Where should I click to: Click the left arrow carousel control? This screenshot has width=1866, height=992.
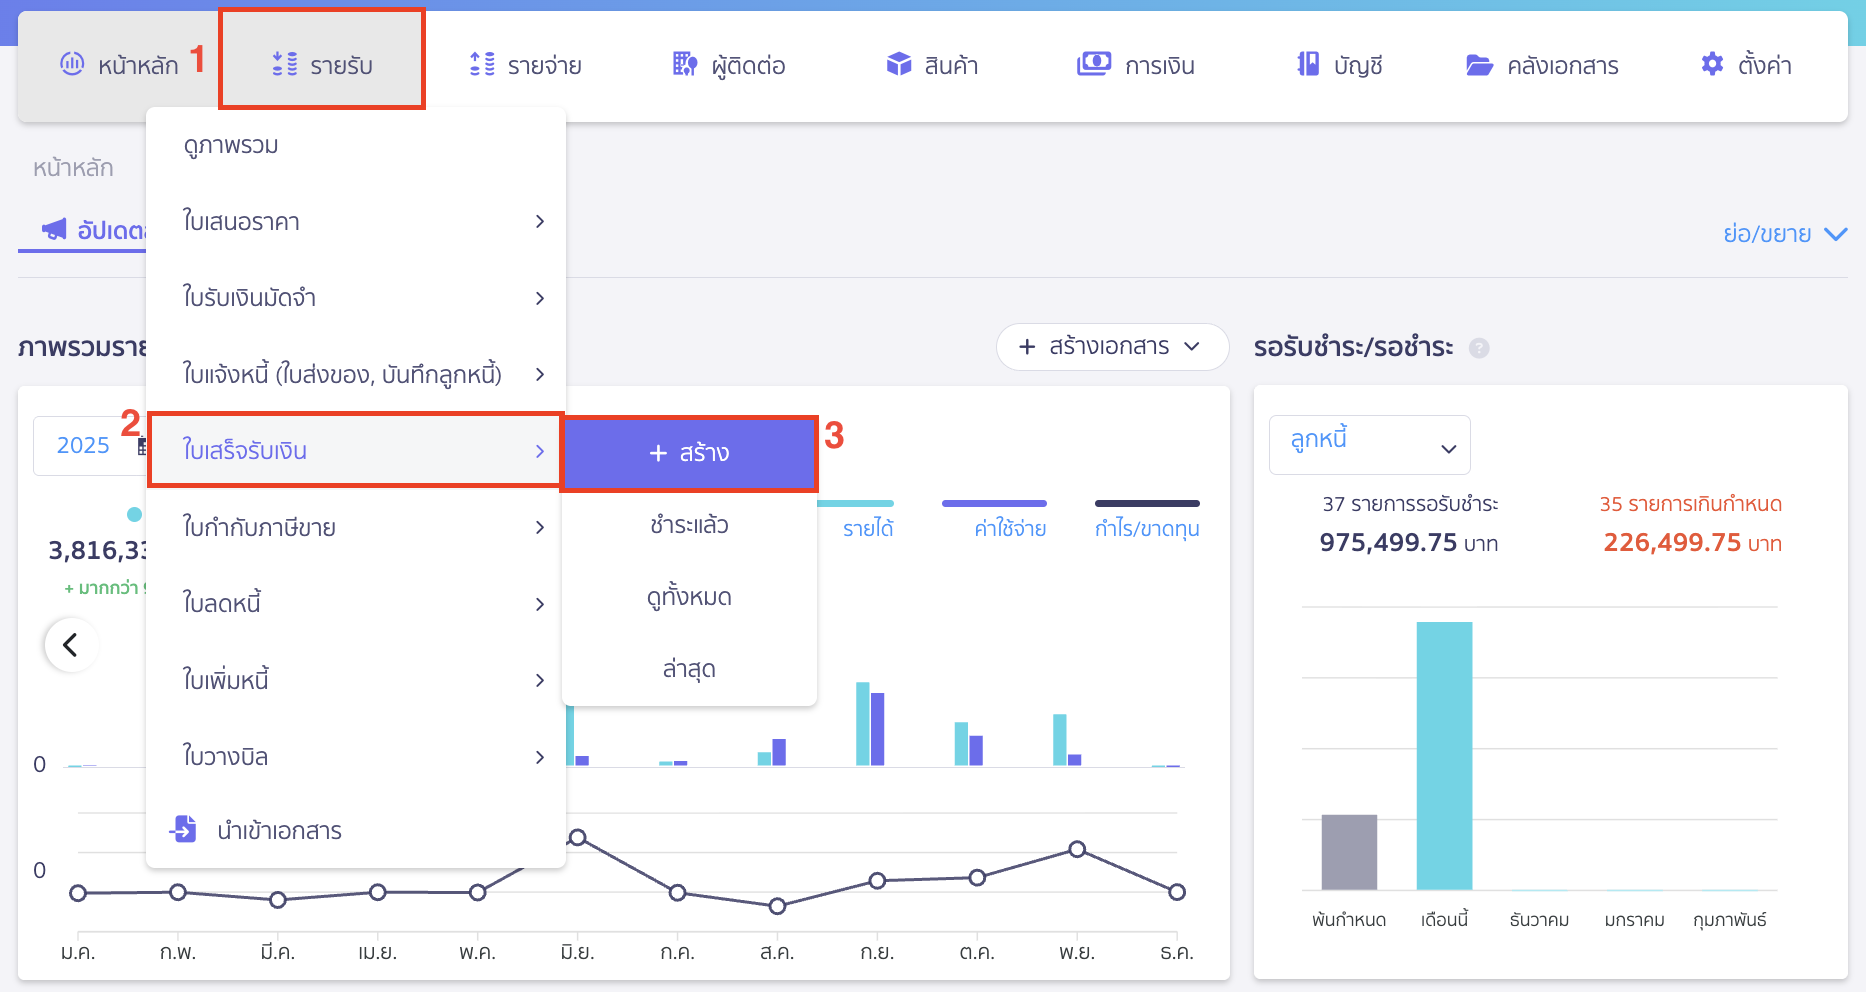(x=70, y=645)
